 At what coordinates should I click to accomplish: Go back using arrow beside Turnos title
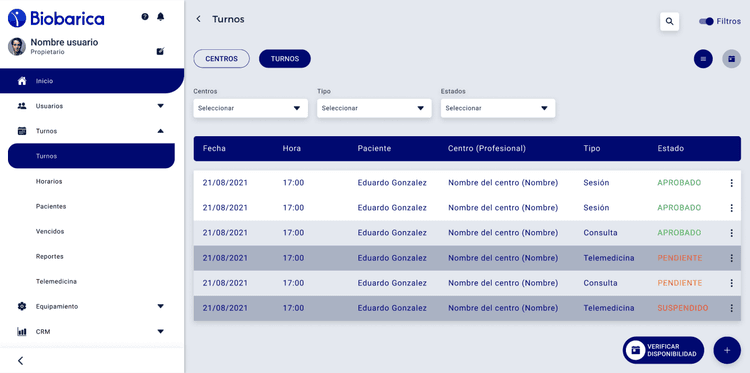(199, 19)
